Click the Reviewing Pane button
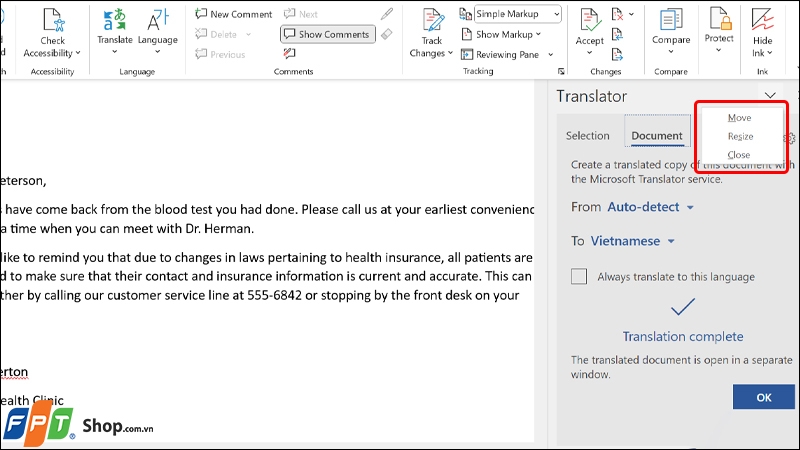The image size is (800, 450). [x=500, y=54]
